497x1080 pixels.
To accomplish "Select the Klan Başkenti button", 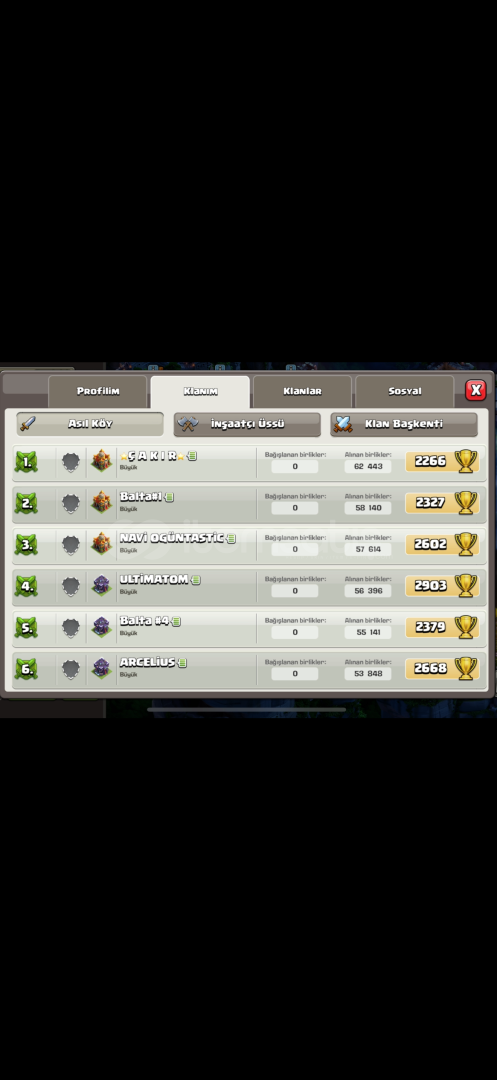I will pyautogui.click(x=404, y=424).
